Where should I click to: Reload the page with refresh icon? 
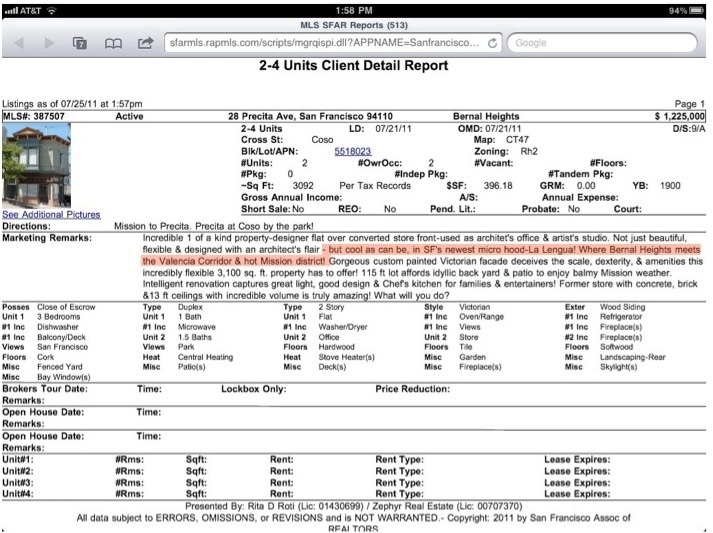491,44
